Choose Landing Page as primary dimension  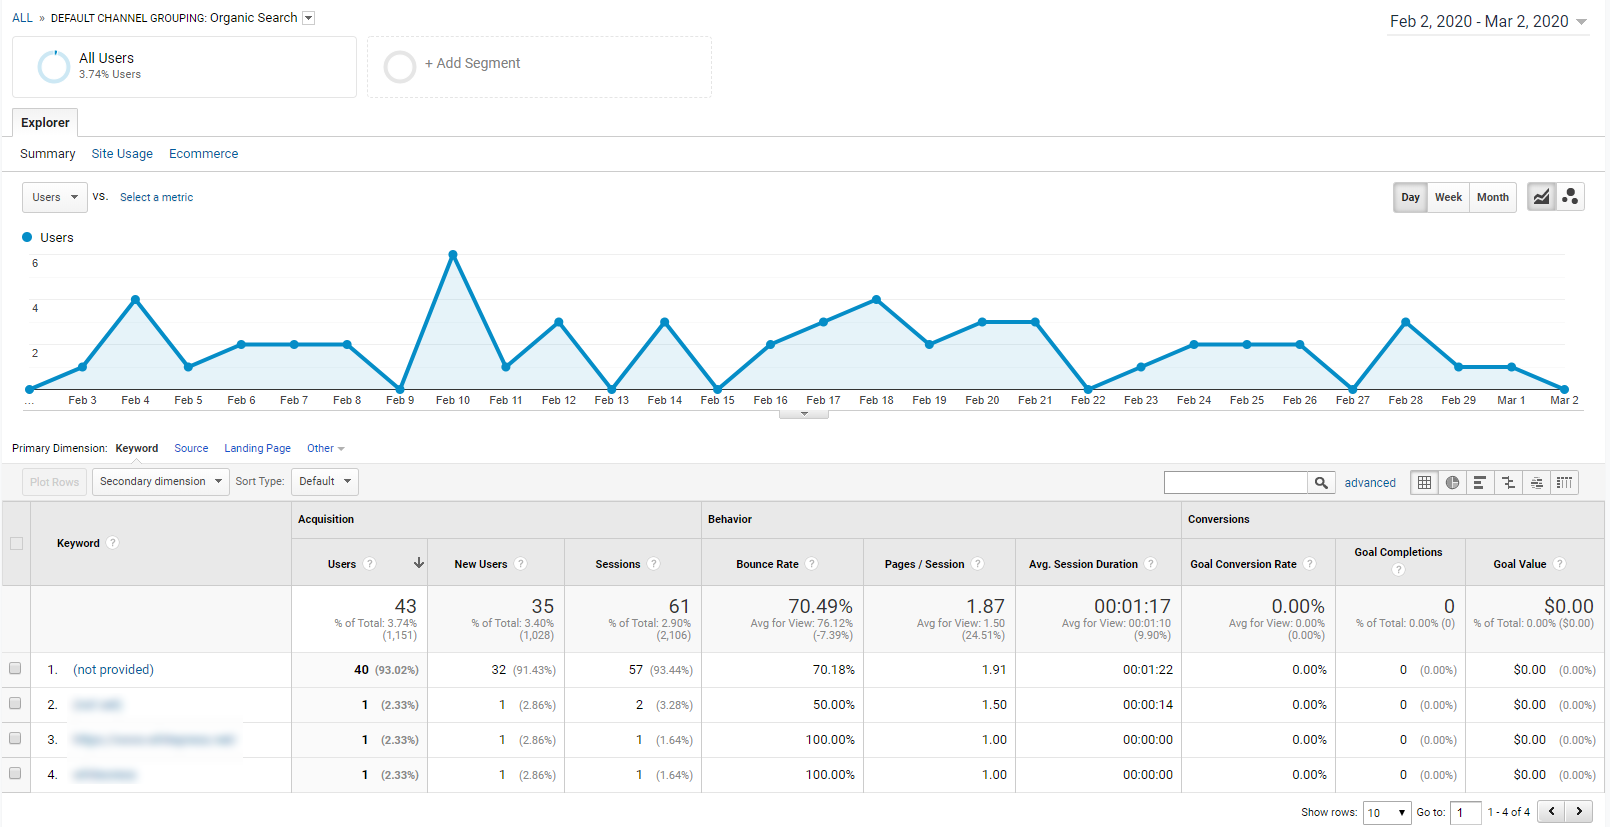coord(257,448)
